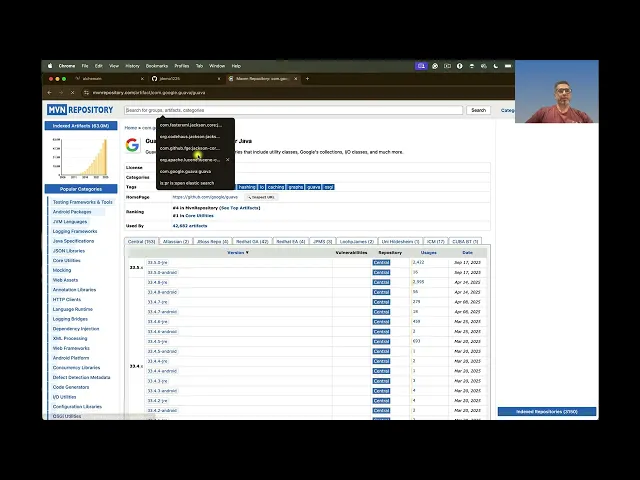Open Testing Frameworks & Tools category
Viewport: 640px width, 480px height.
82,202
